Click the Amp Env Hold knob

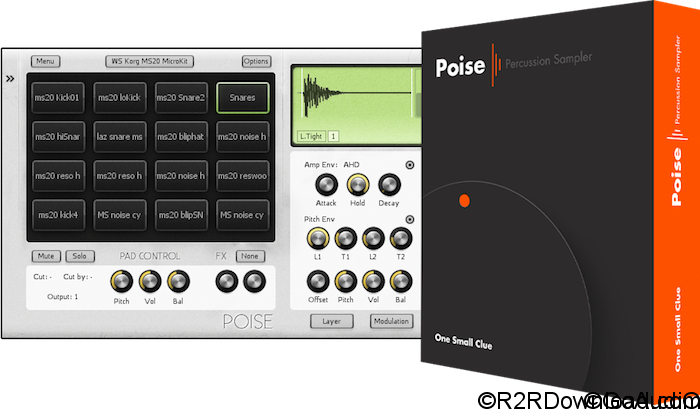358,184
